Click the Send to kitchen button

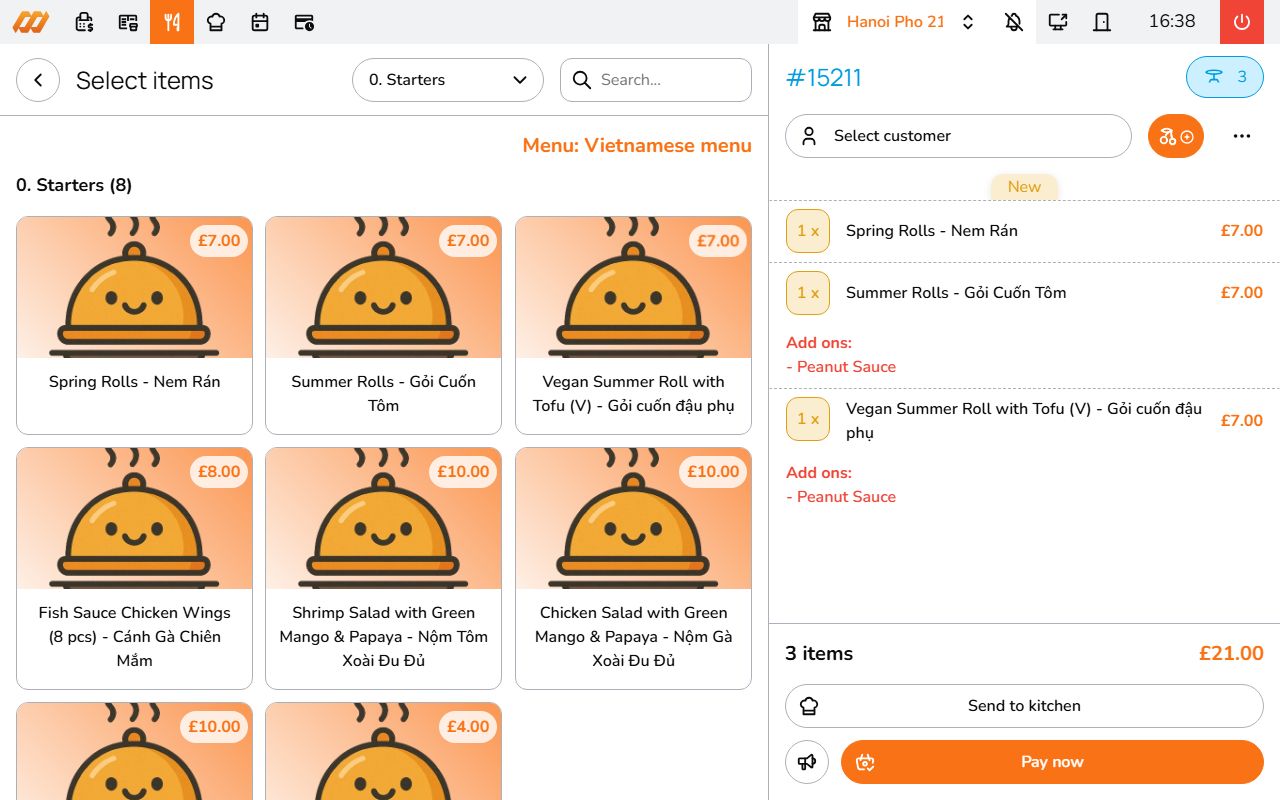(x=1024, y=706)
